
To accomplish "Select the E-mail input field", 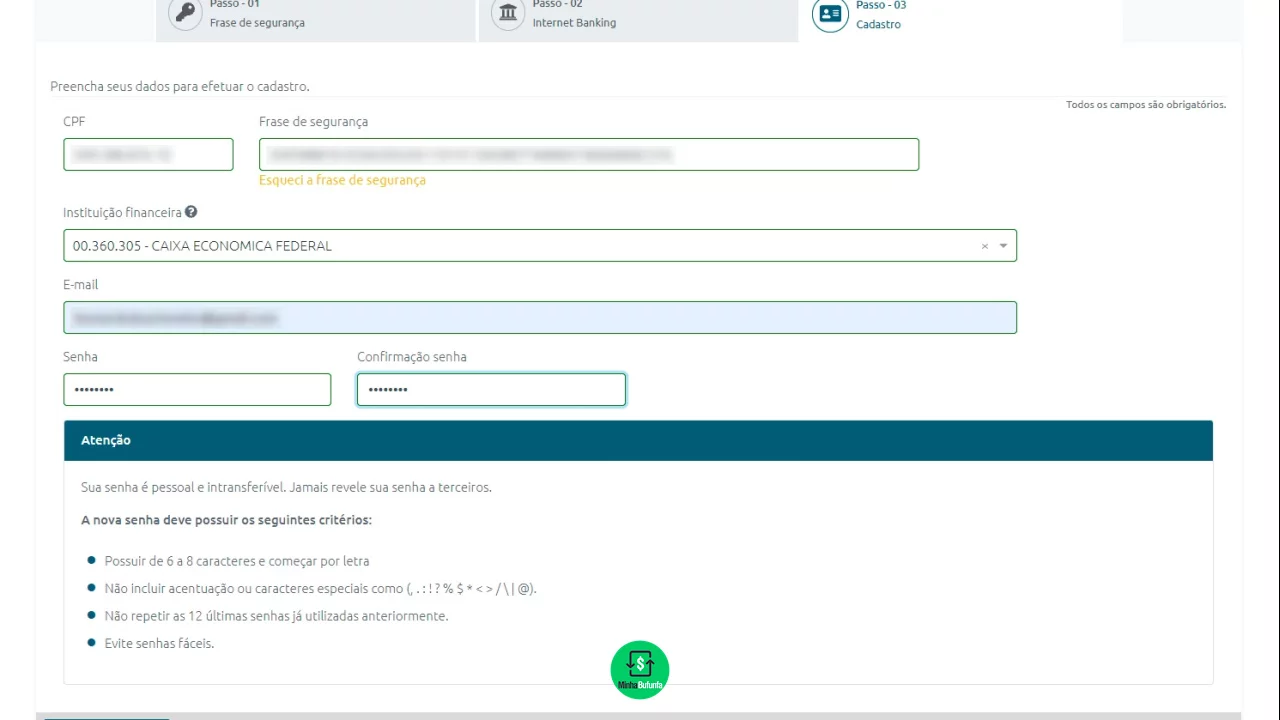I will tap(540, 318).
